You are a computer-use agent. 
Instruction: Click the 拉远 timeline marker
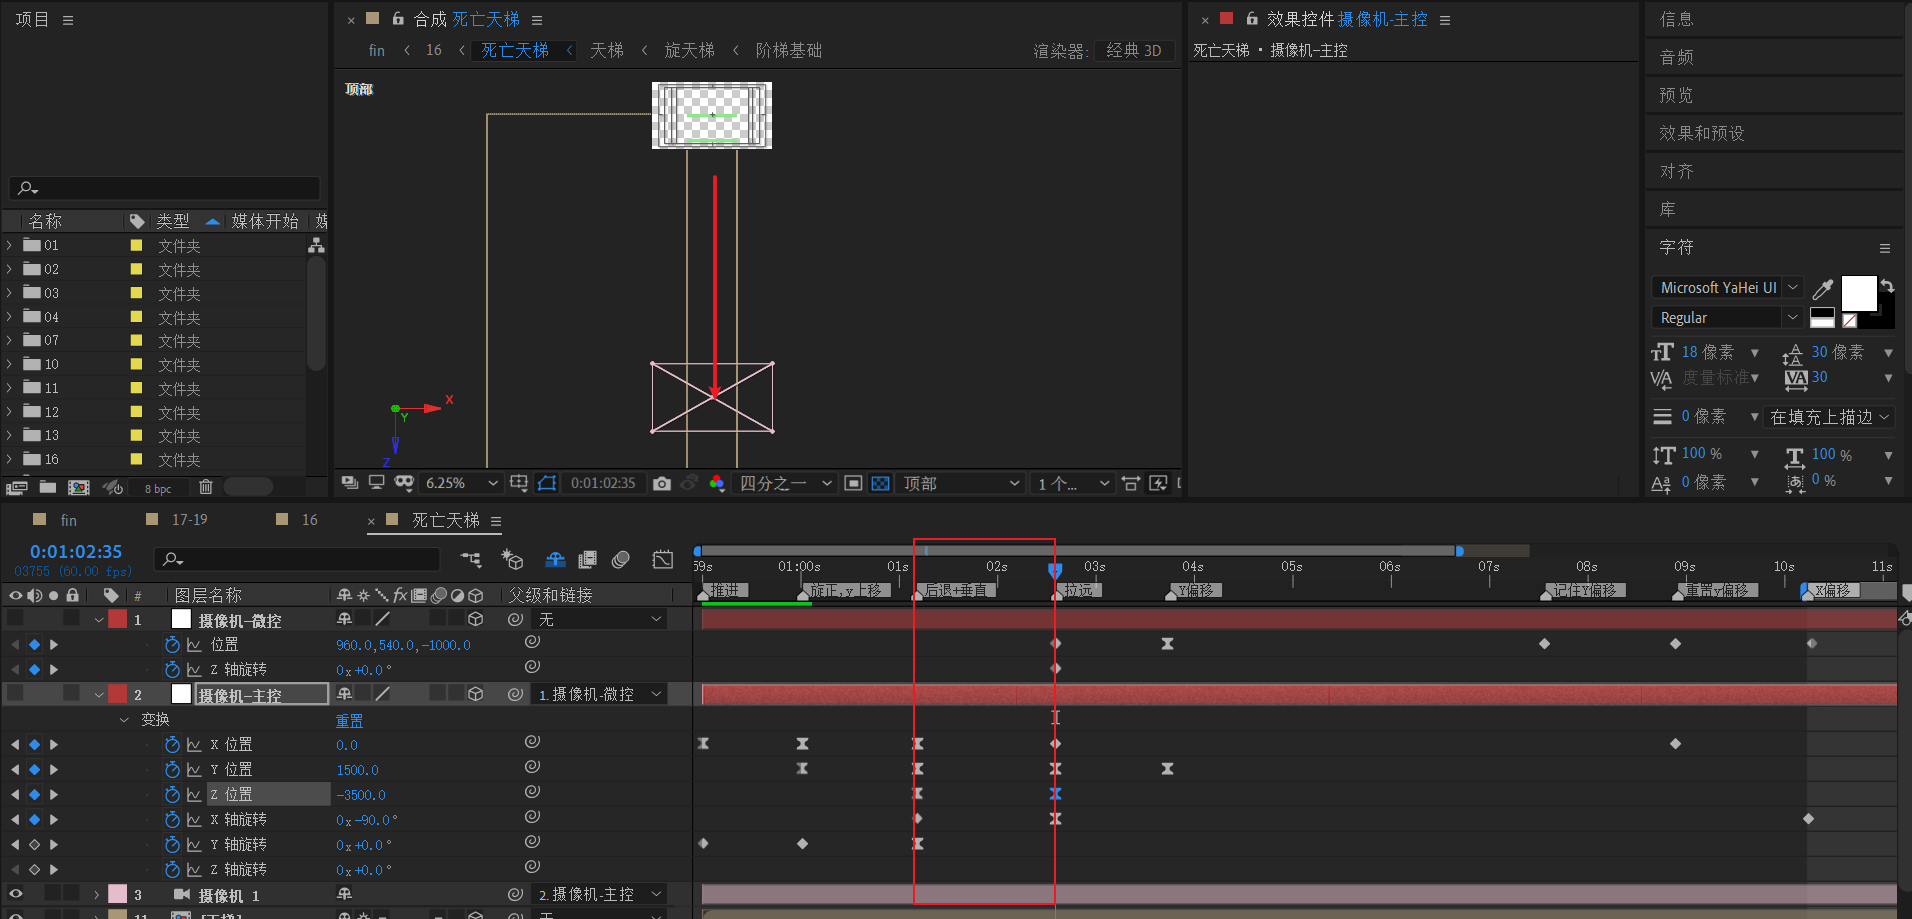[1079, 591]
